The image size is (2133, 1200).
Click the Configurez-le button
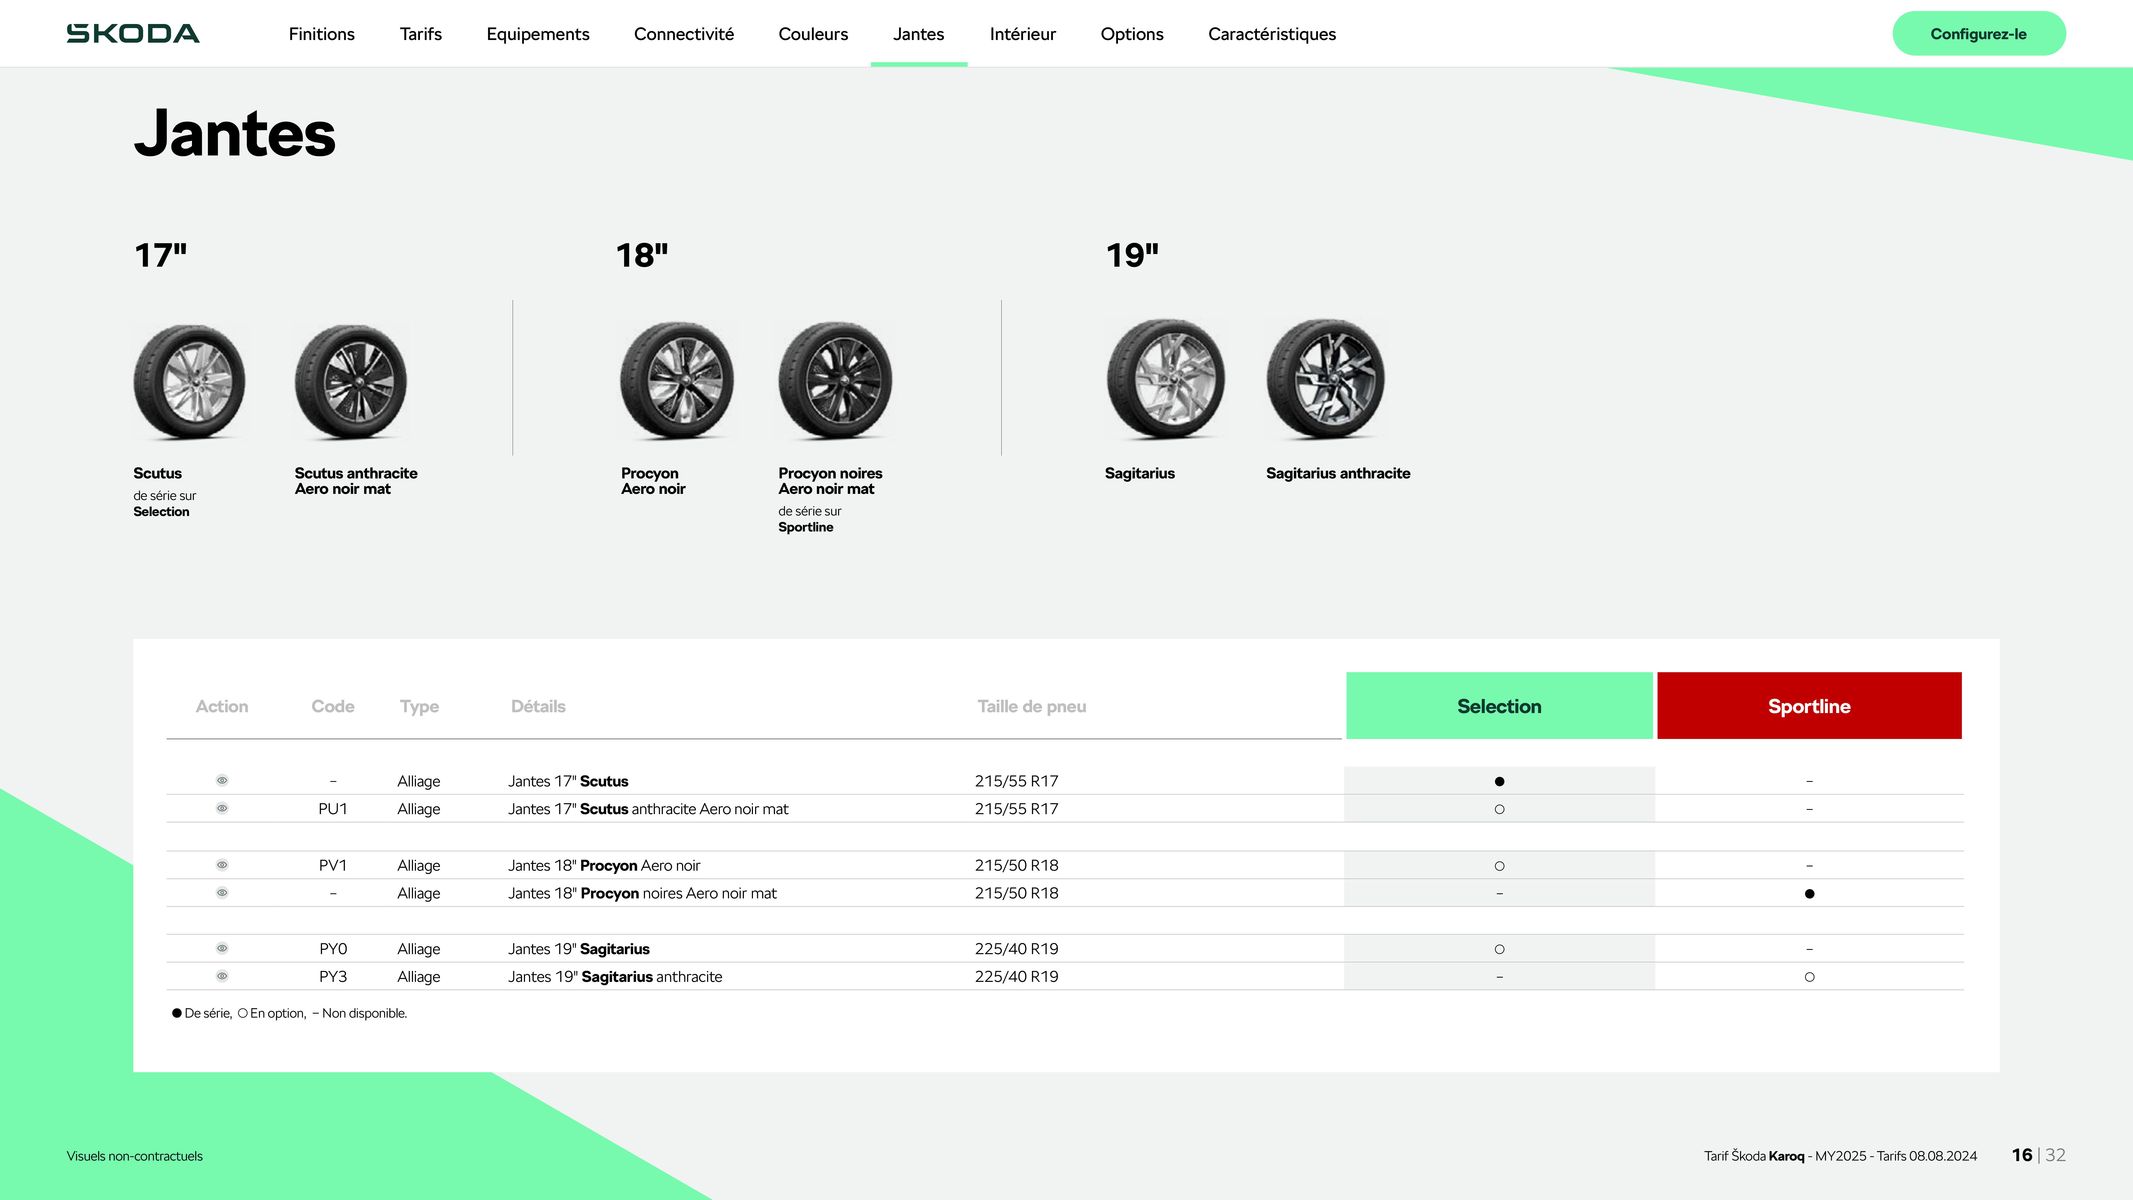tap(1978, 34)
